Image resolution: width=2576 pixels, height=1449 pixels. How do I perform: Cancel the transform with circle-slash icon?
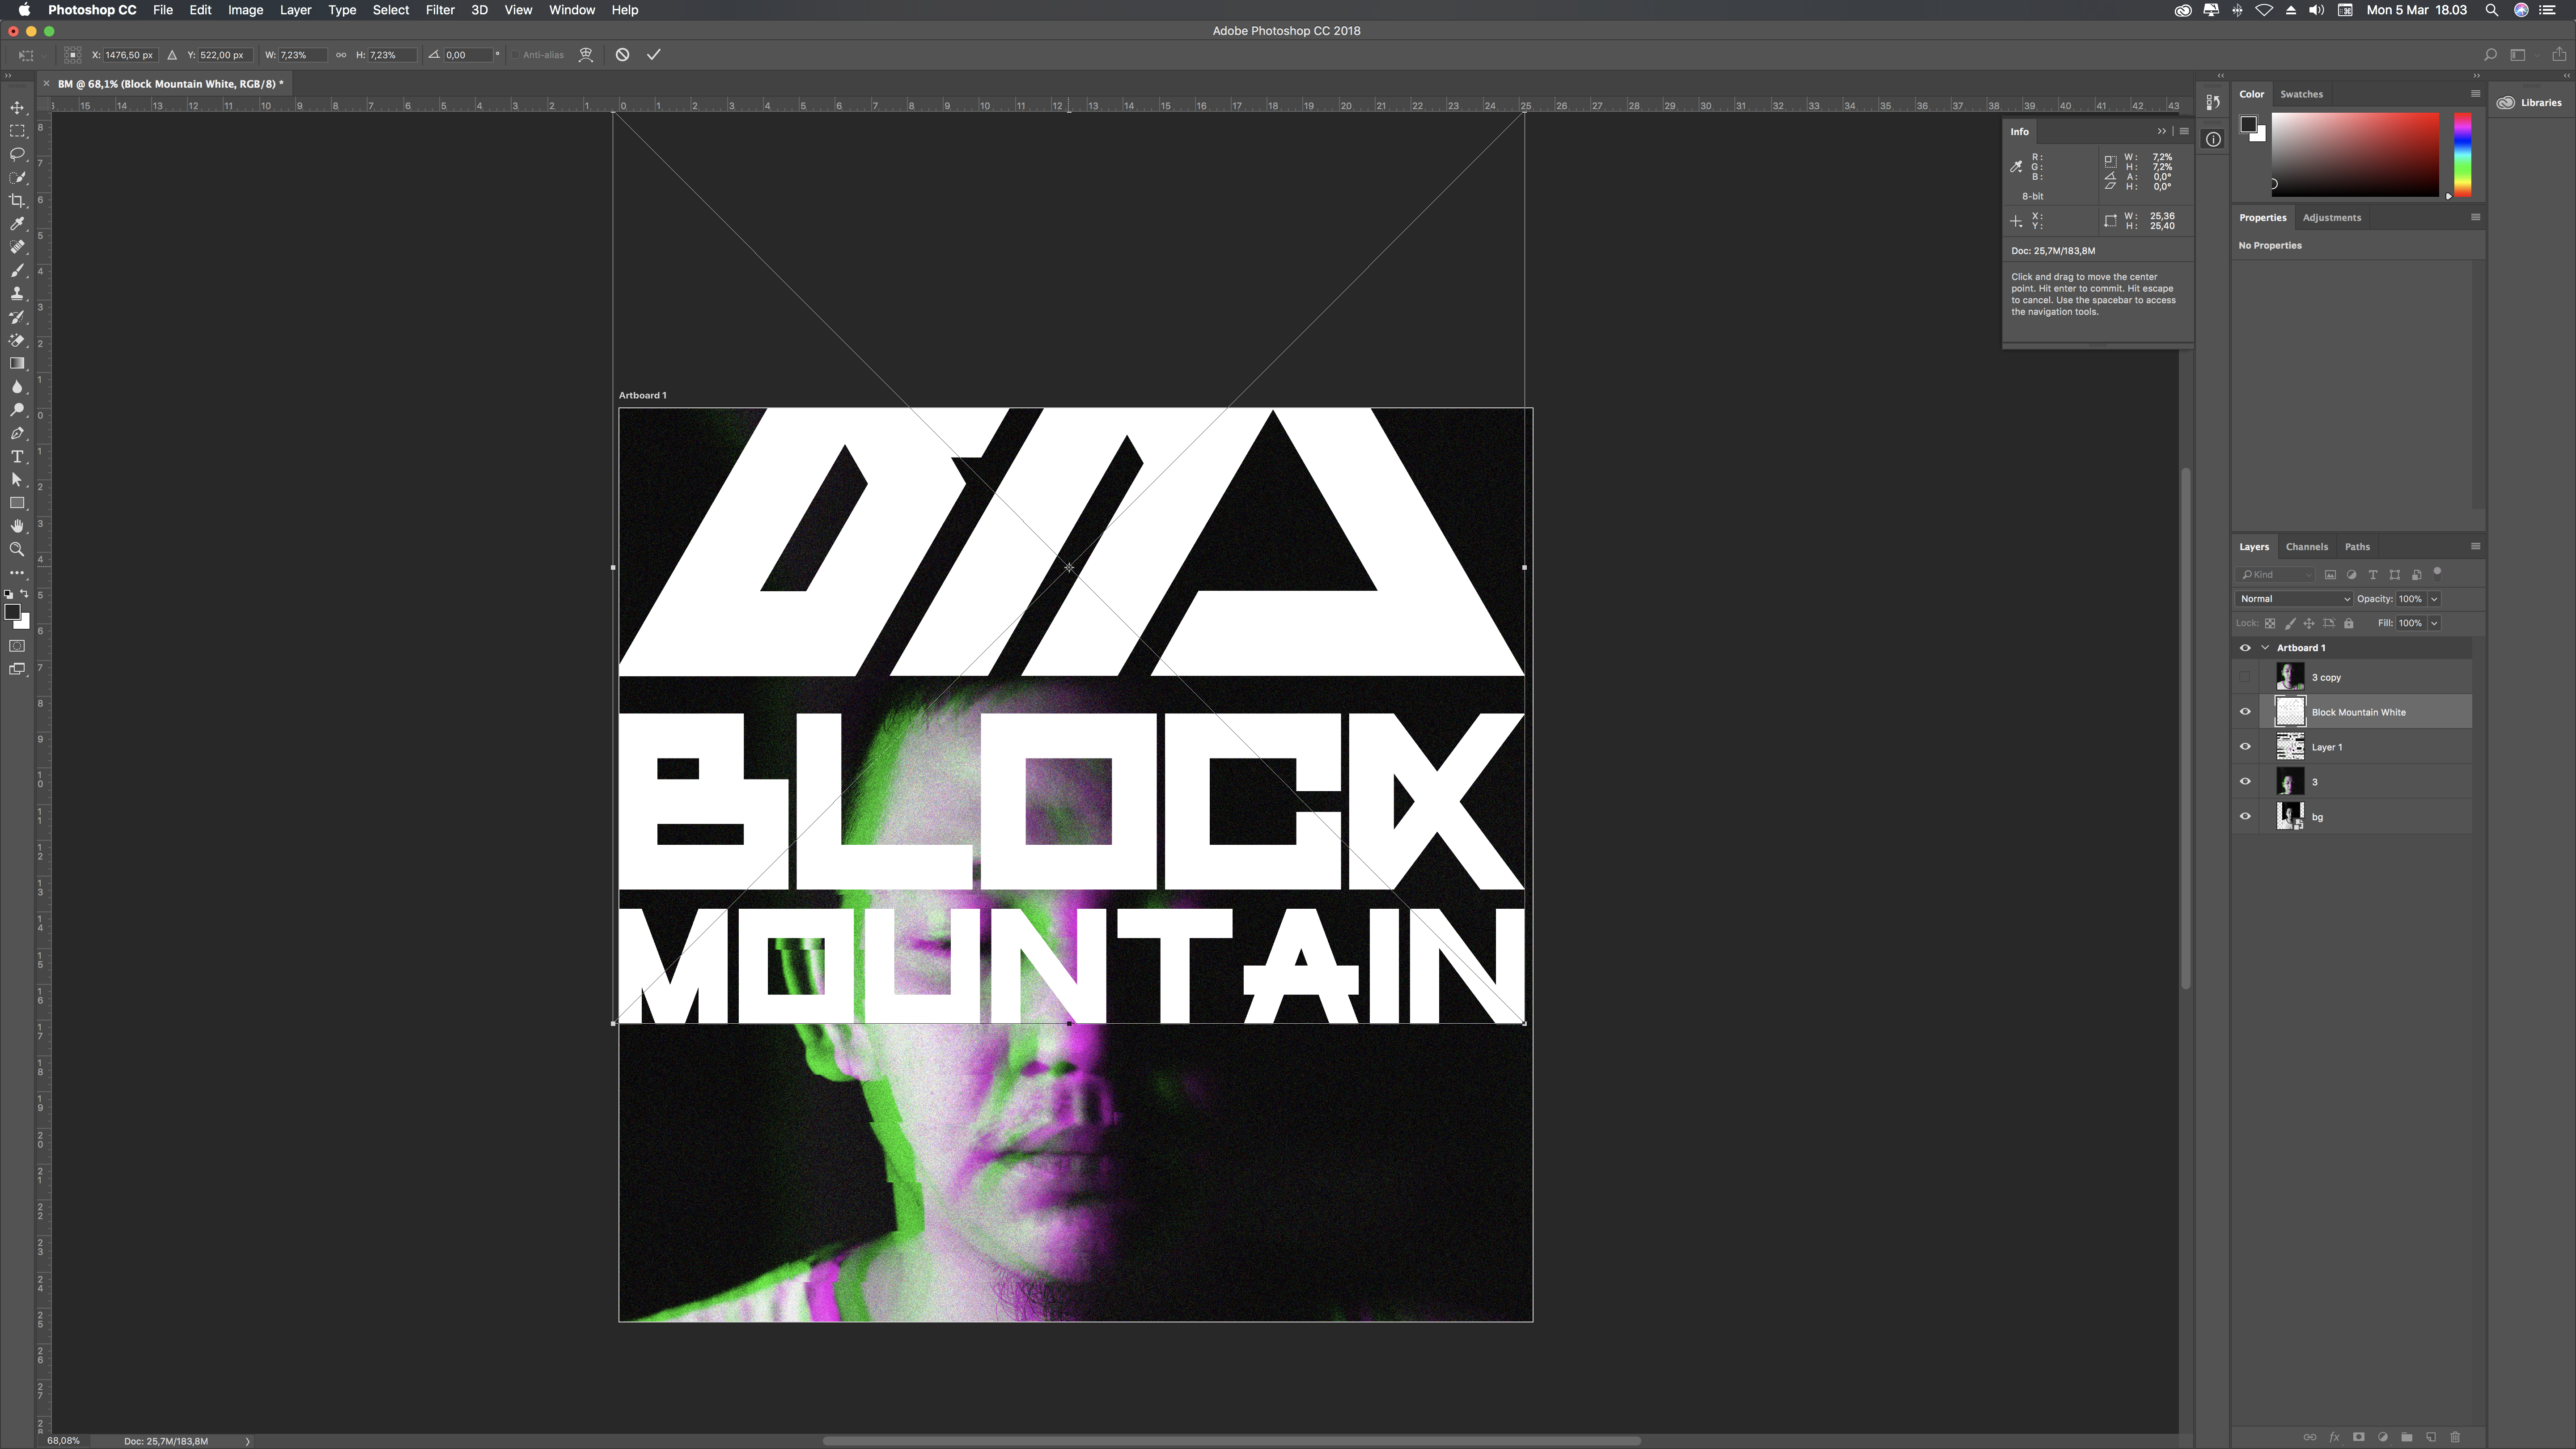[x=622, y=55]
